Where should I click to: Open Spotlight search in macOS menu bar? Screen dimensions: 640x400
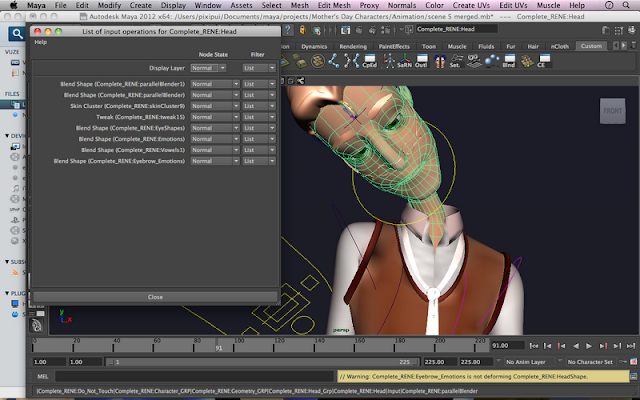(x=626, y=5)
